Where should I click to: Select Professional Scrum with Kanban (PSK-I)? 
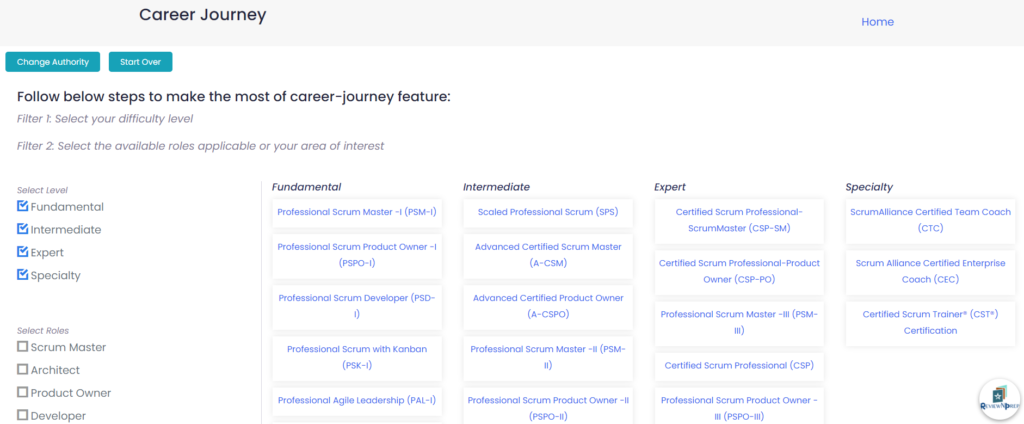(357, 357)
